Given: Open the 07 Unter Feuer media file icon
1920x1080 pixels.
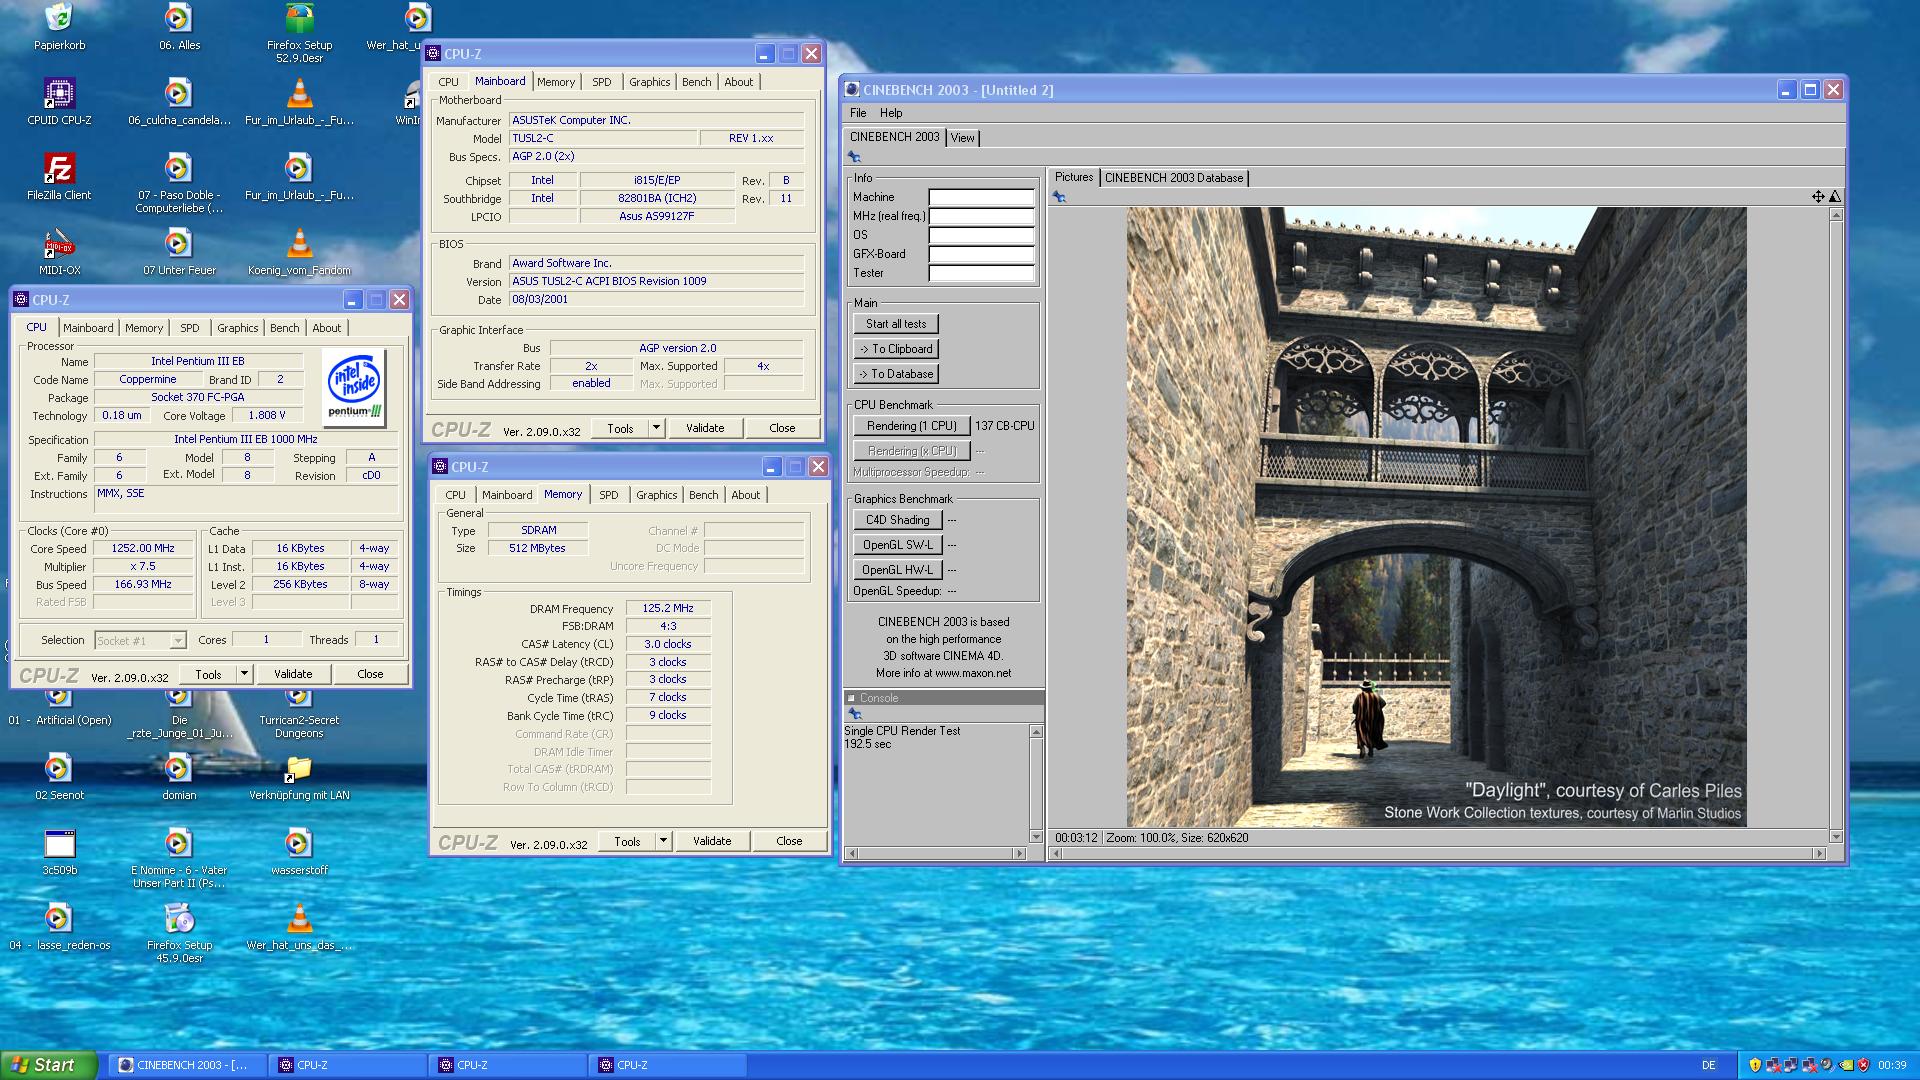Looking at the screenshot, I should pos(179,243).
